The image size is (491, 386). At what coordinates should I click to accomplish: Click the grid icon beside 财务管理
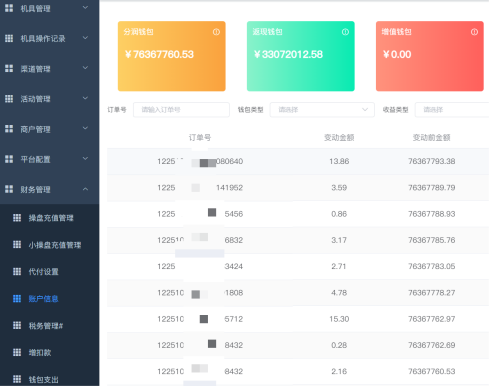[x=9, y=189]
